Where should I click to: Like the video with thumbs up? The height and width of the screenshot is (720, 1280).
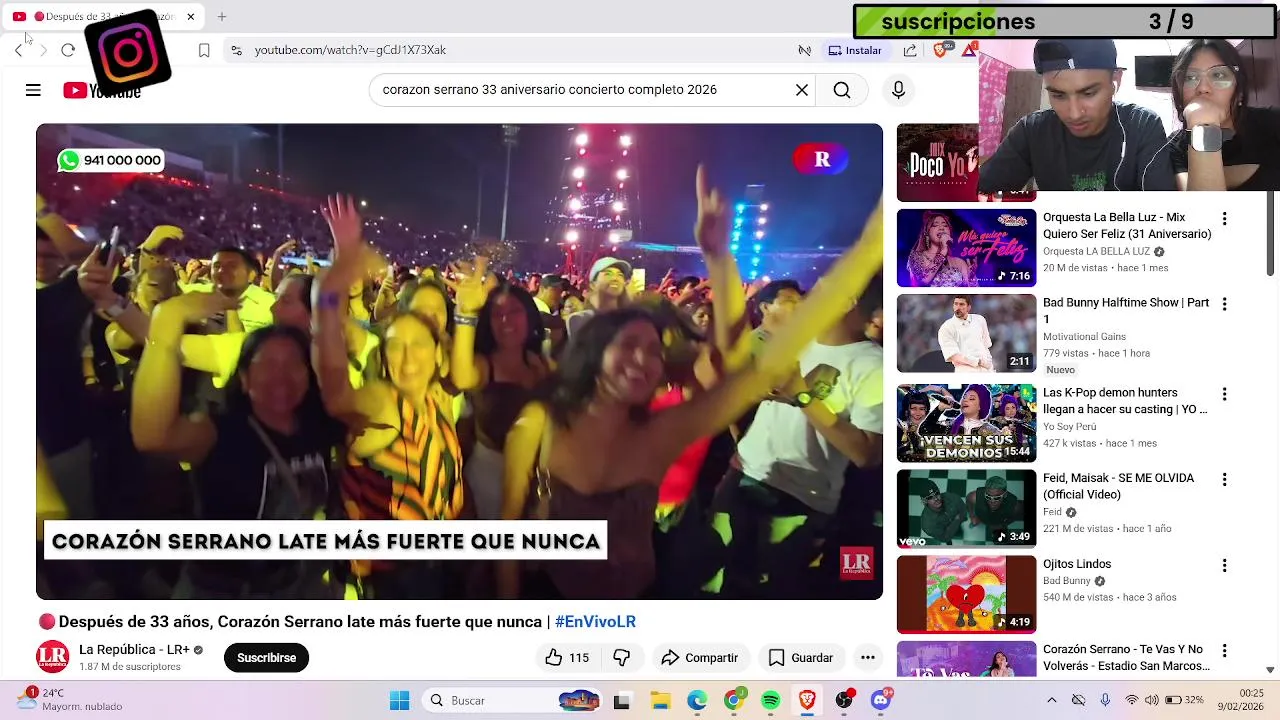(x=566, y=657)
